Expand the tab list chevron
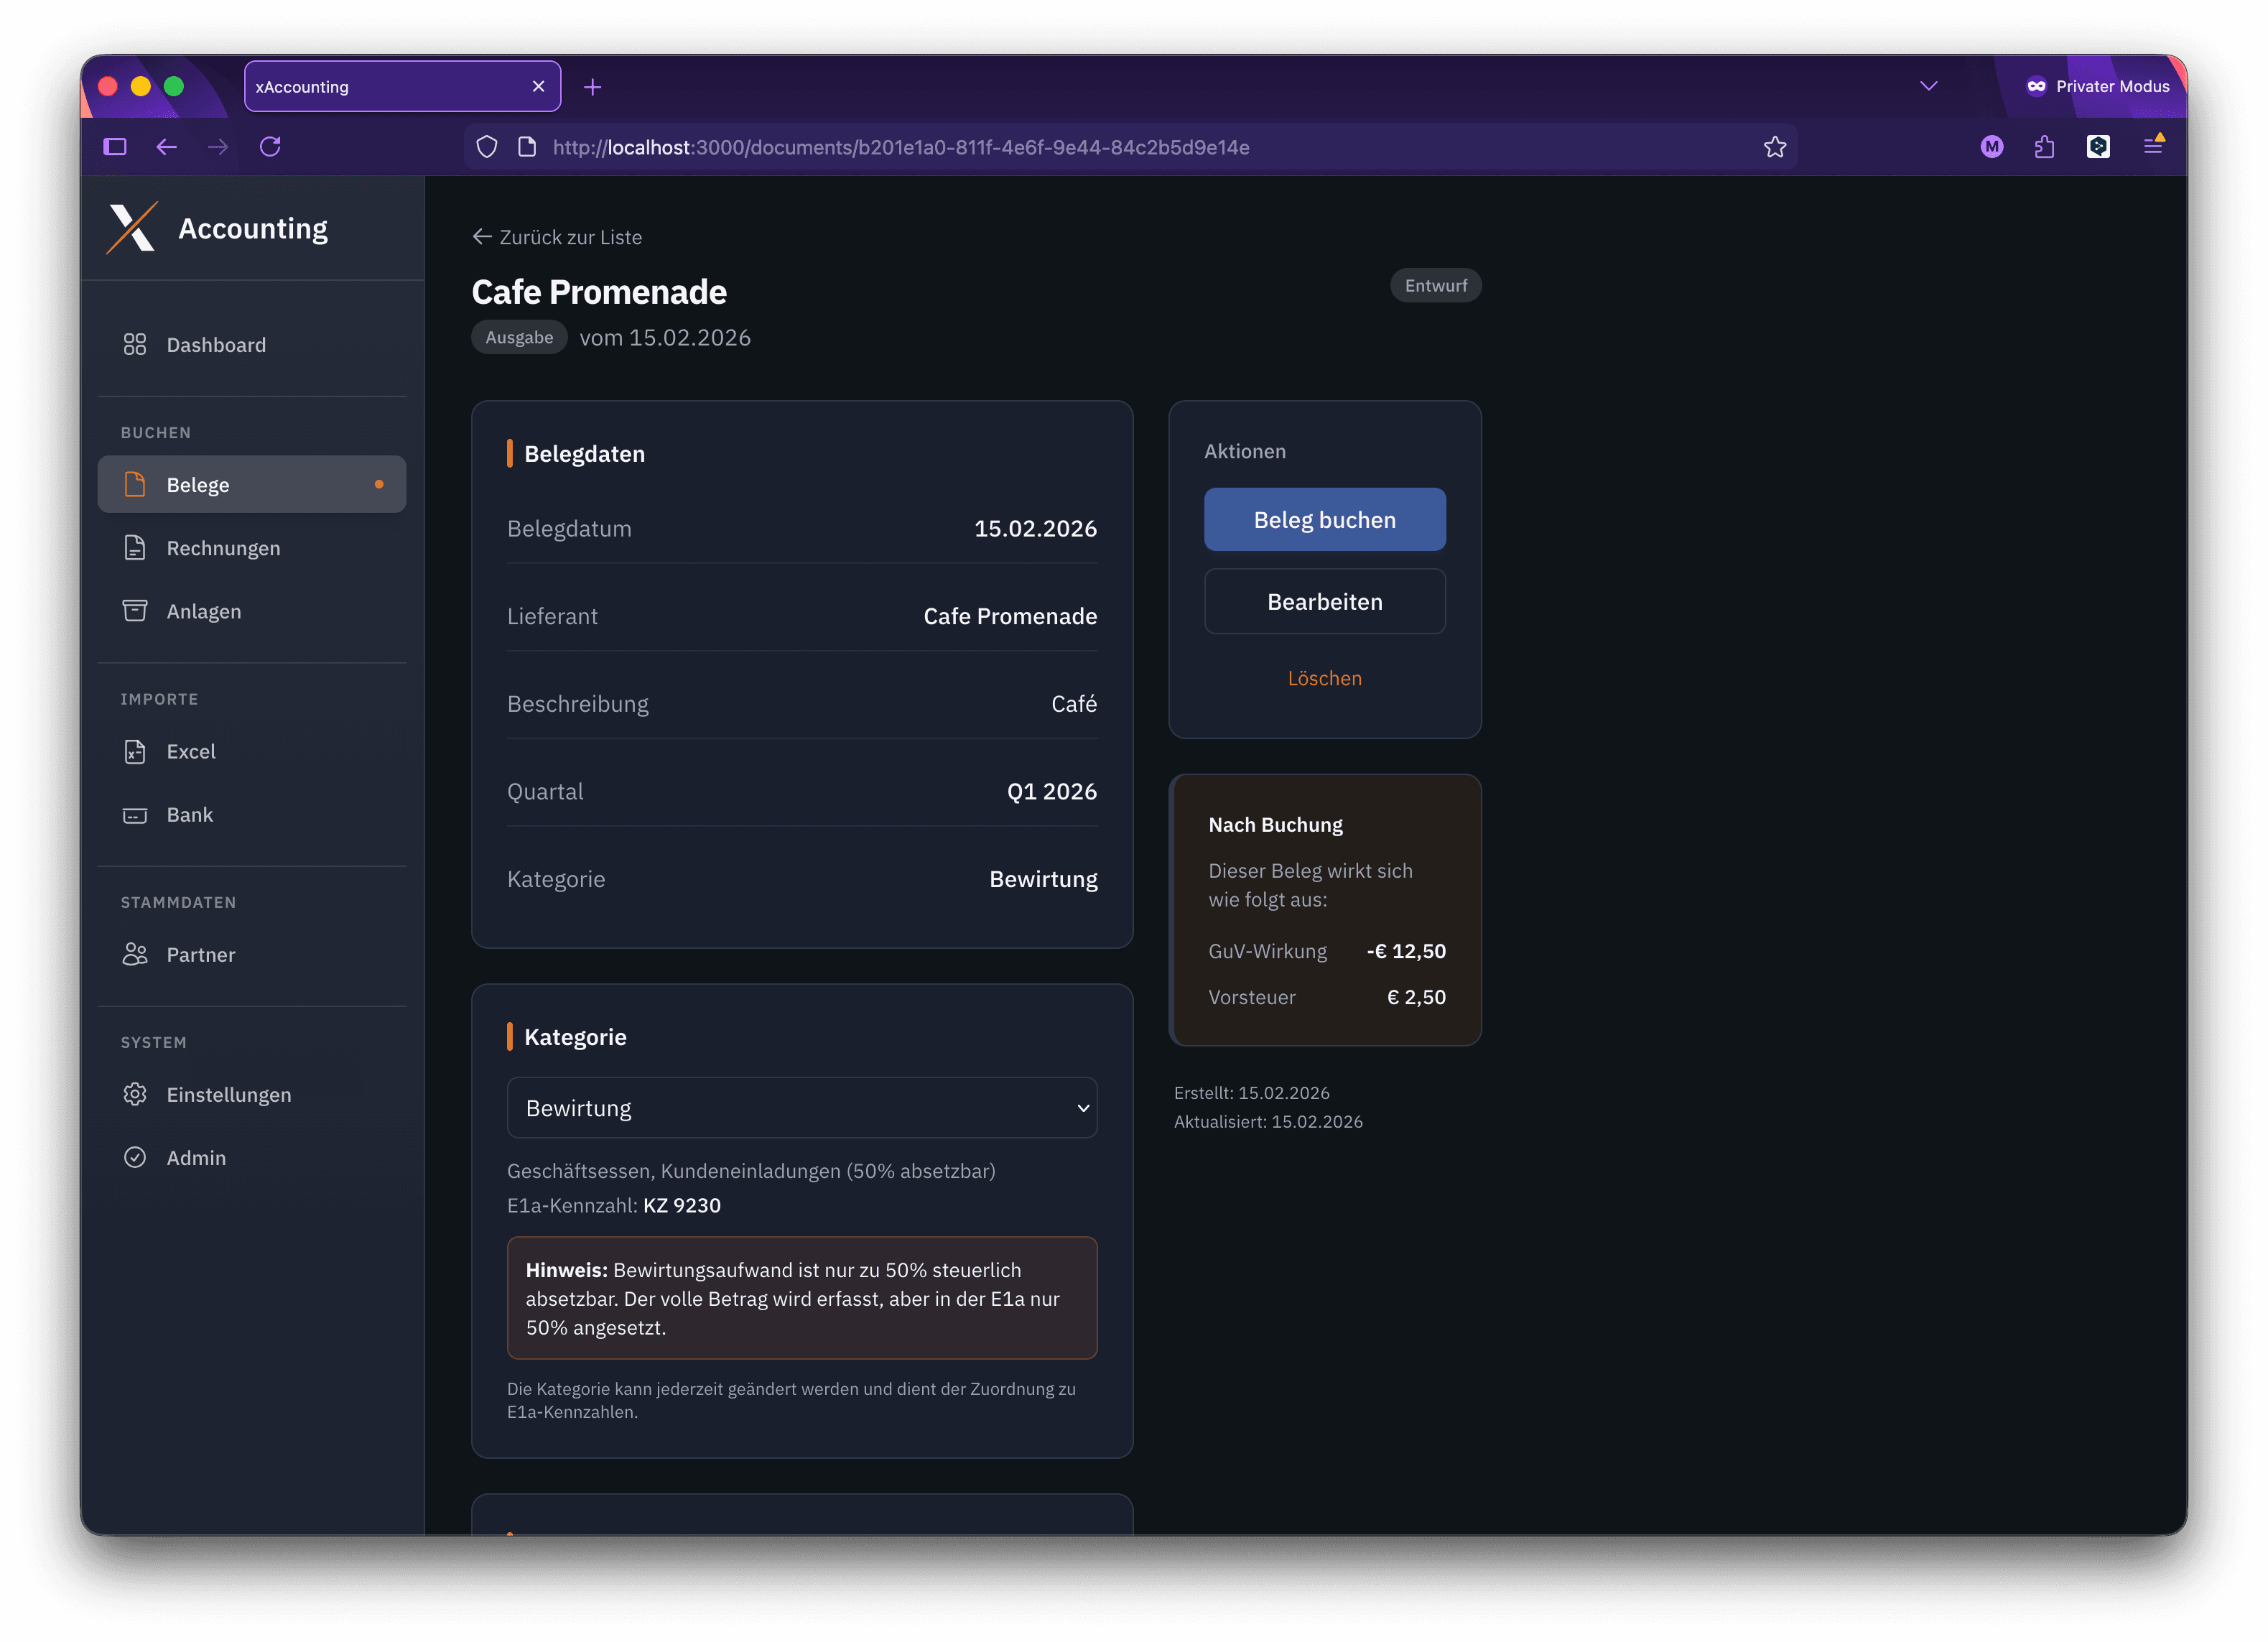 coord(1929,86)
